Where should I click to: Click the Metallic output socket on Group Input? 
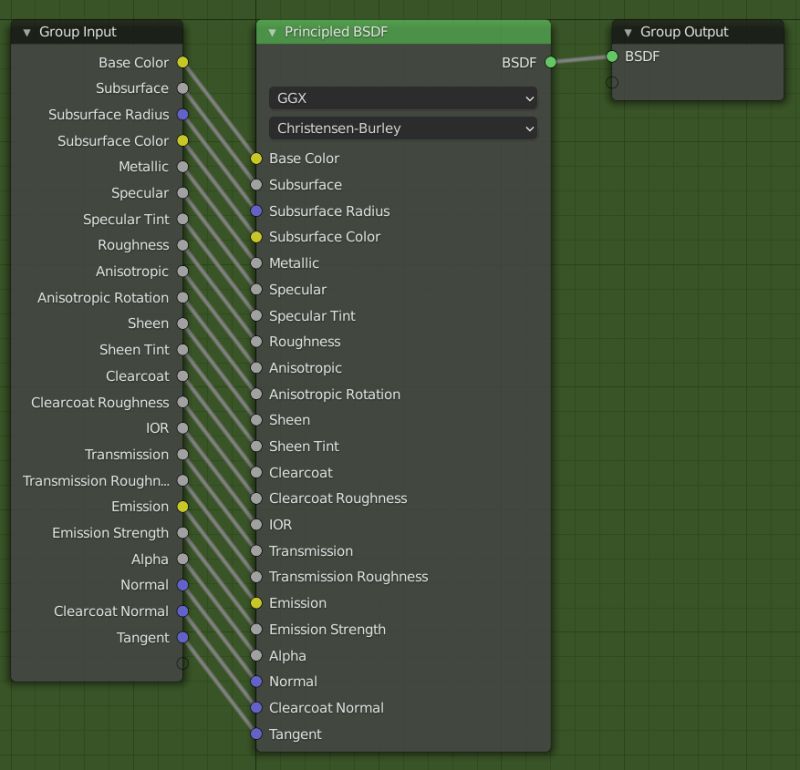pos(181,166)
